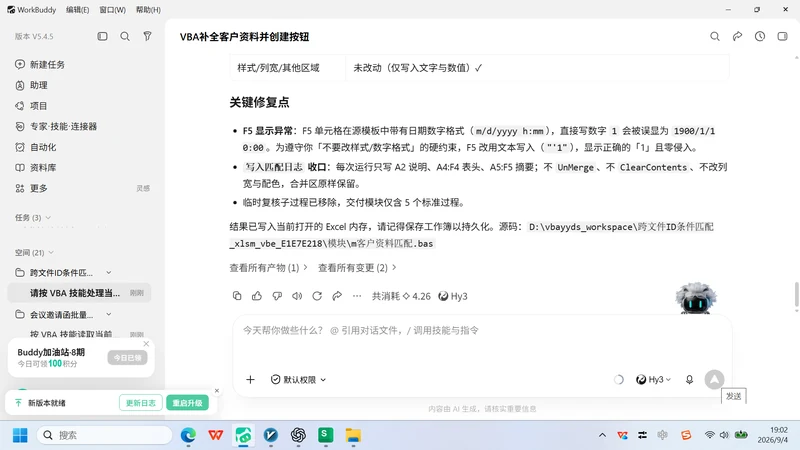This screenshot has height=450, width=800.
Task: Open the 帮助(H) menu
Action: coord(148,10)
